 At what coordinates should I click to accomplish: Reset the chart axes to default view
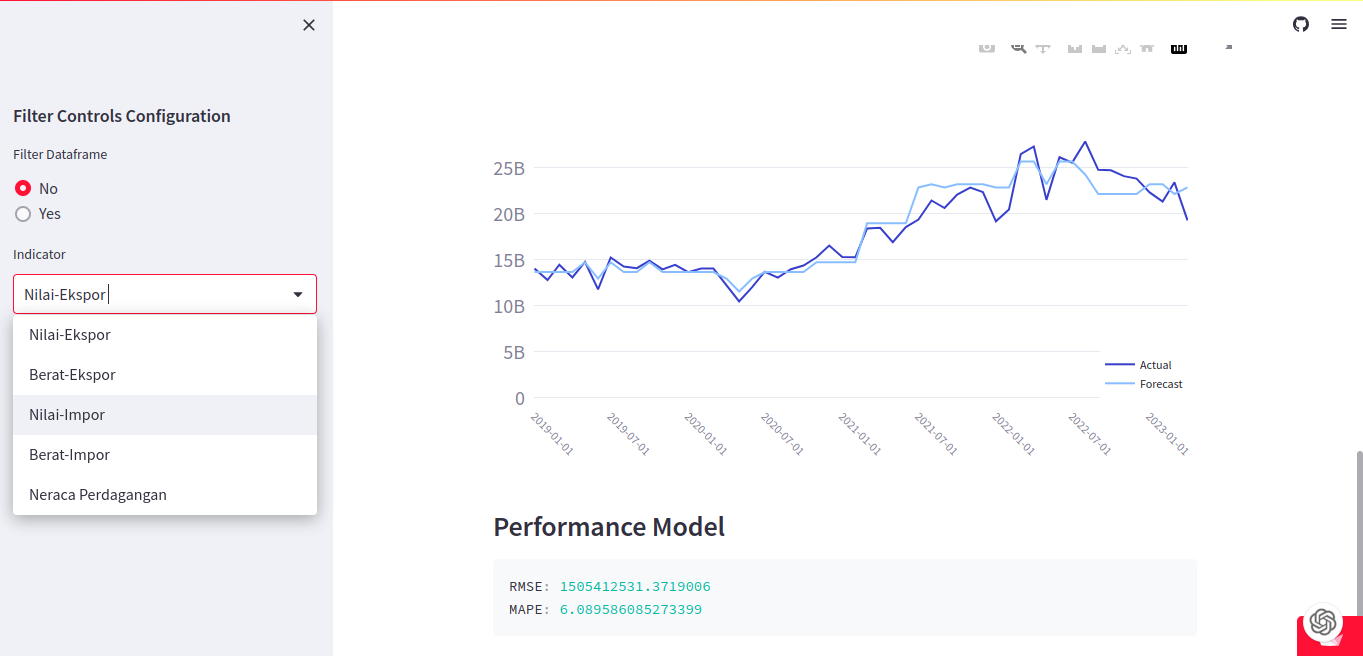click(1146, 46)
